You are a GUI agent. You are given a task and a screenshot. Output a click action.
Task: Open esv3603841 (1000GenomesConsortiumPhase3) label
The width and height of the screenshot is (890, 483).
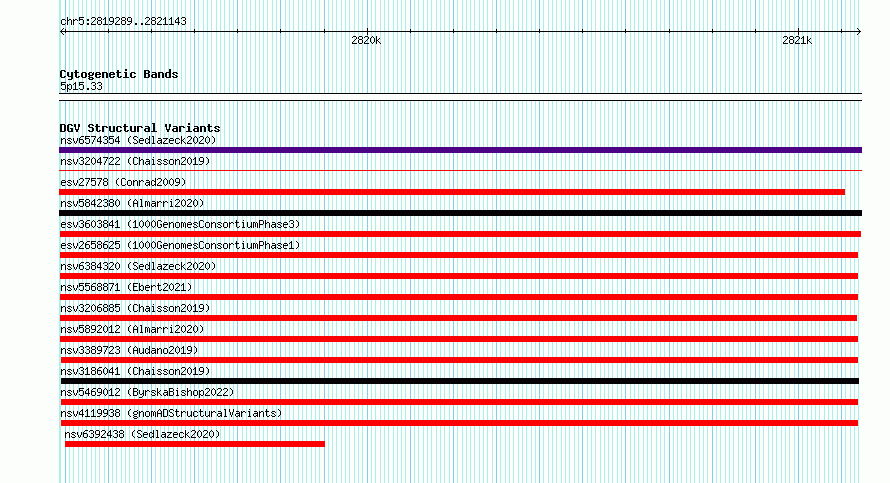tap(180, 224)
